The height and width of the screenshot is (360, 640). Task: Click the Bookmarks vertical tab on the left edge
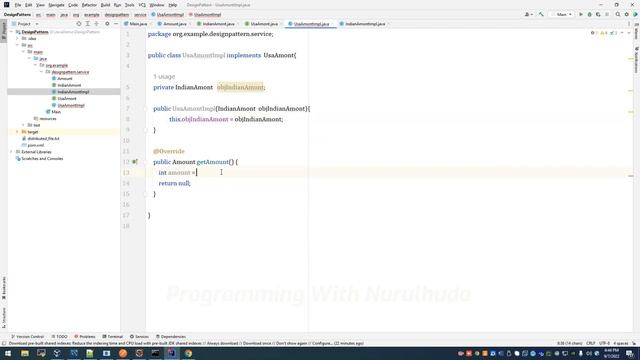click(x=4, y=288)
